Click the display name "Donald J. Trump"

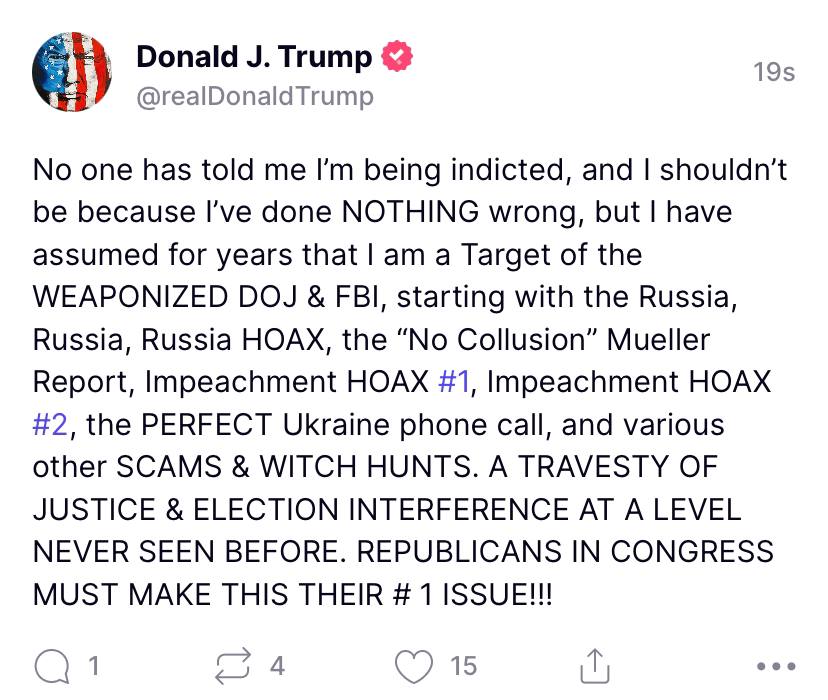(255, 57)
